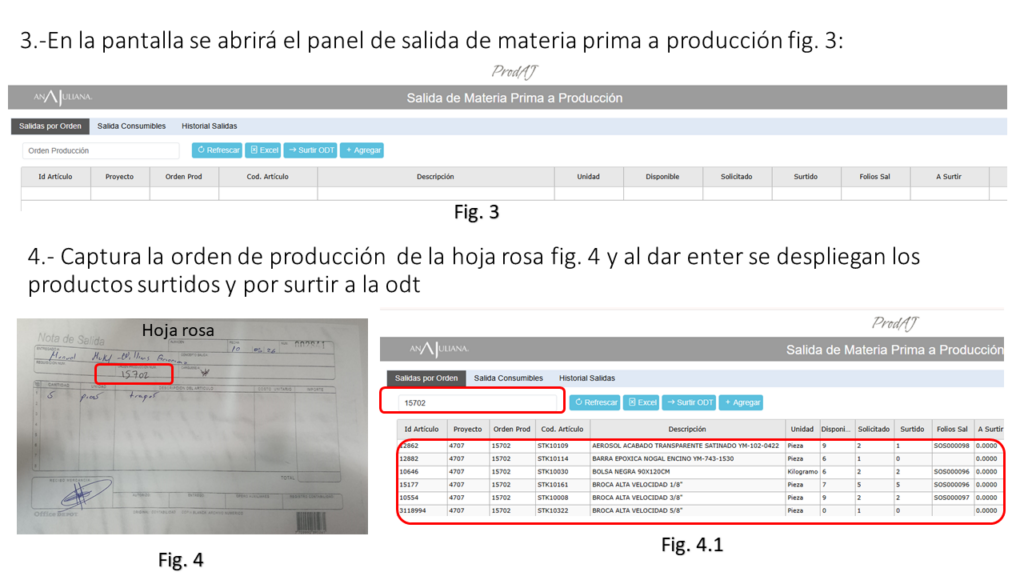Click Agregar button in the Fig. 3 panel
1024x576 pixels.
coord(362,150)
